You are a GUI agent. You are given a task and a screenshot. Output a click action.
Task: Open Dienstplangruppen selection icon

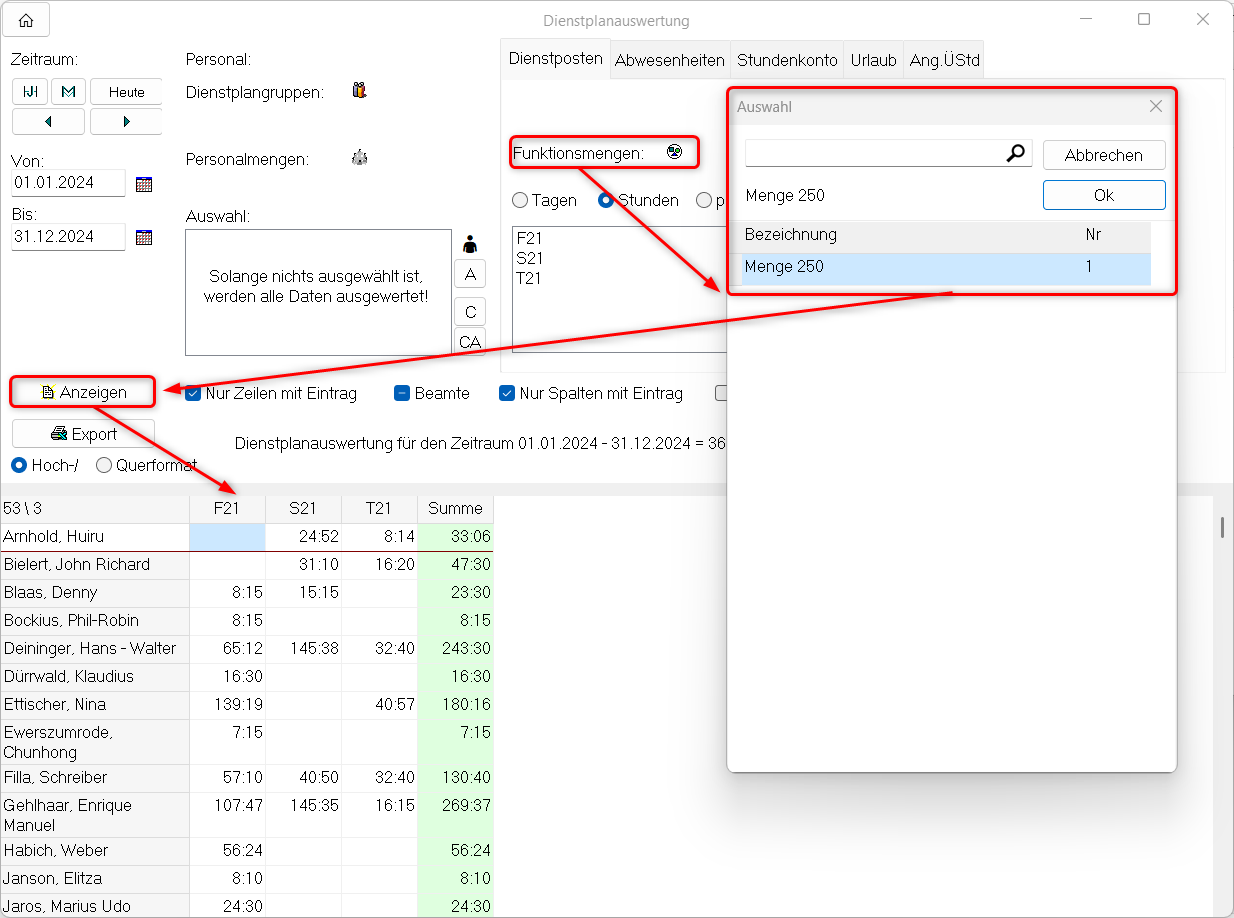click(360, 91)
